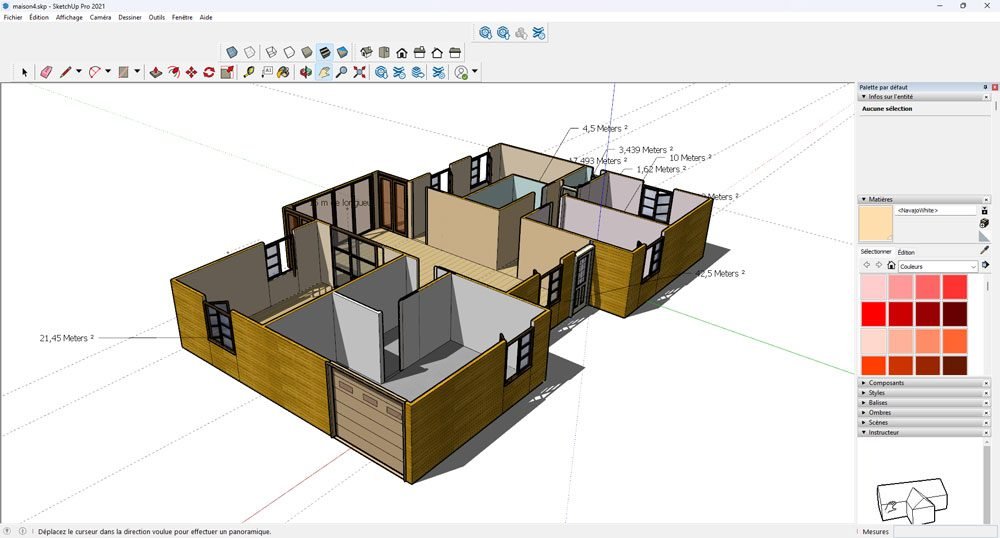Set the black house Front view
1000x538 pixels.
(402, 52)
